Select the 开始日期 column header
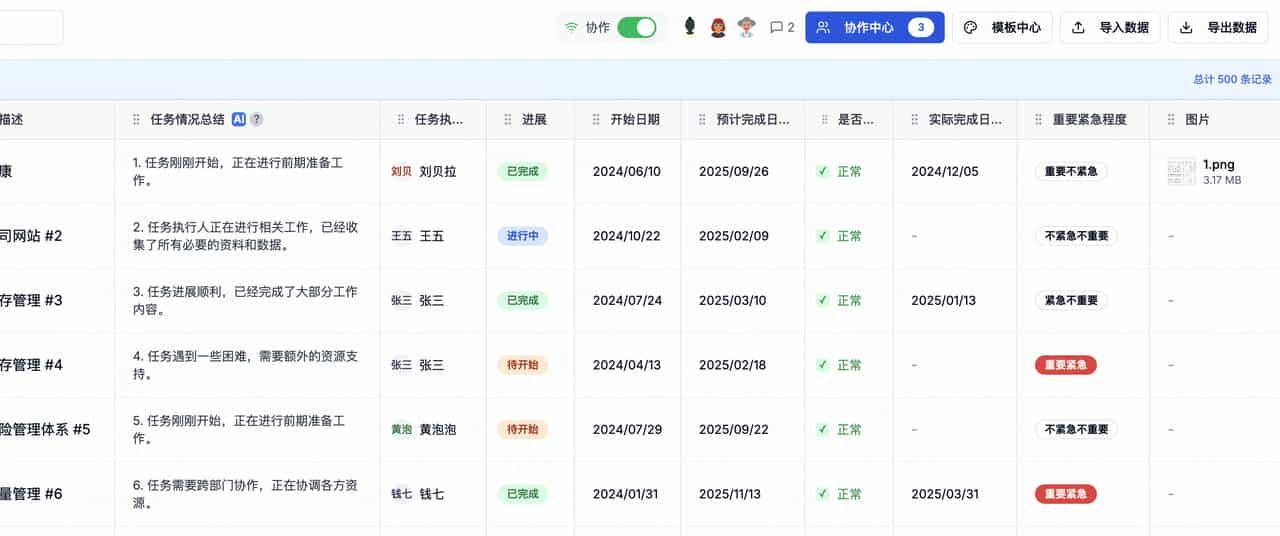 tap(627, 119)
